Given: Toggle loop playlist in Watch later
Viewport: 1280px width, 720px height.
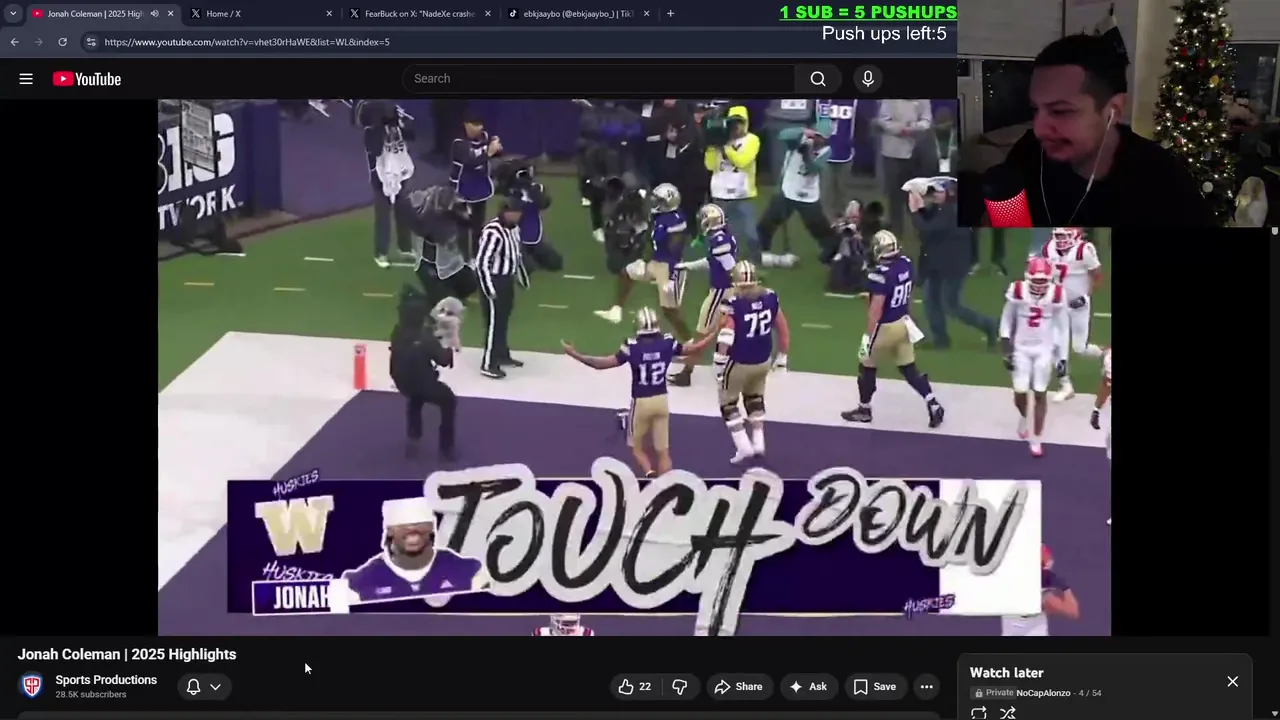Looking at the screenshot, I should 979,713.
